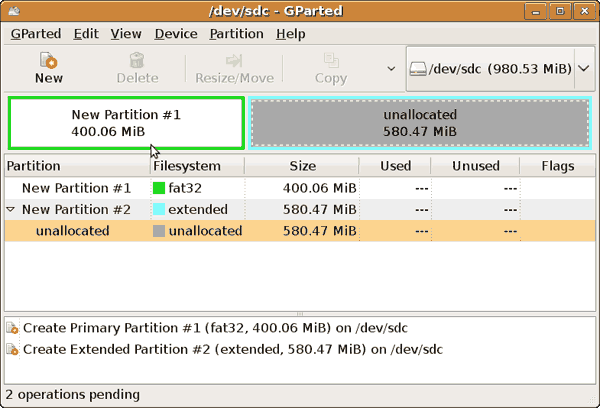Click the 400.06 MiB size cell

[x=320, y=188]
